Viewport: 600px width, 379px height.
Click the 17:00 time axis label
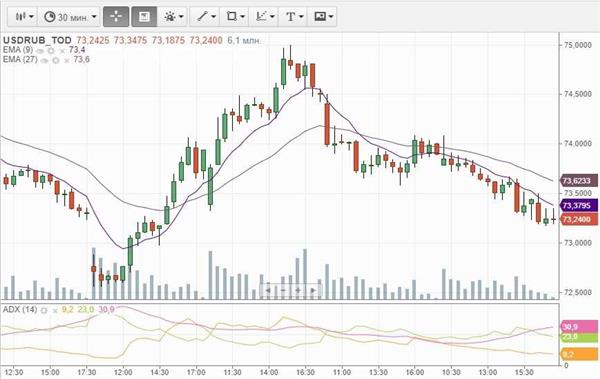(196, 372)
